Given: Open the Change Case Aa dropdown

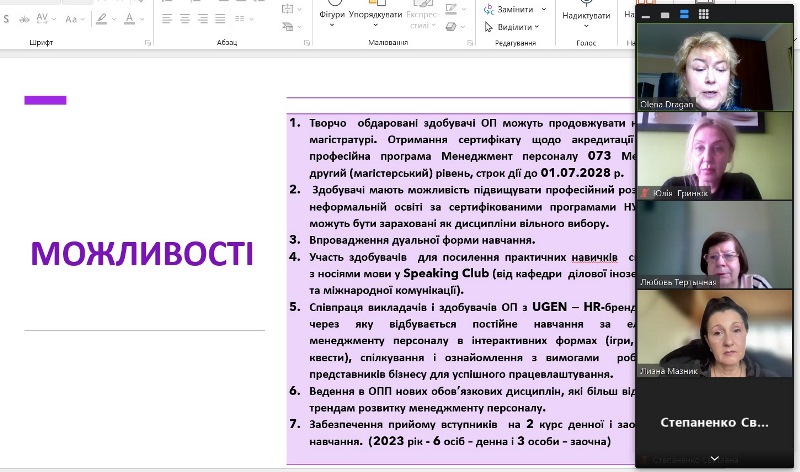Looking at the screenshot, I should click(x=75, y=19).
